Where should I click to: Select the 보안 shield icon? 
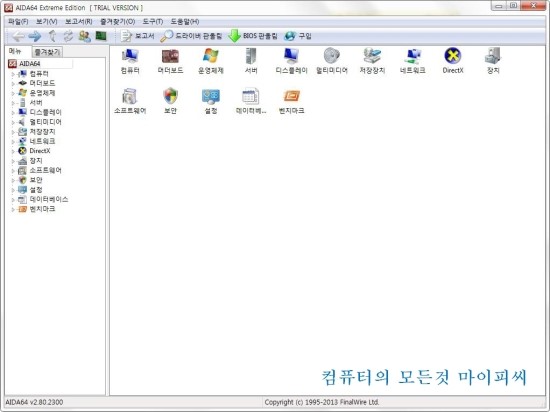170,101
